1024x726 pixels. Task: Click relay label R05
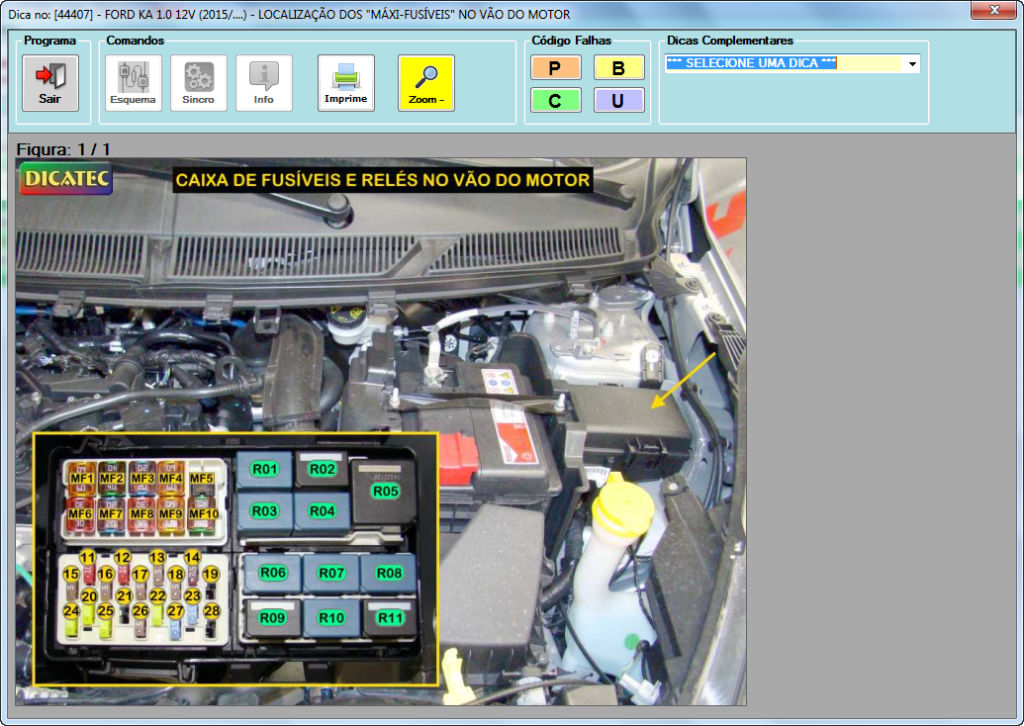385,491
